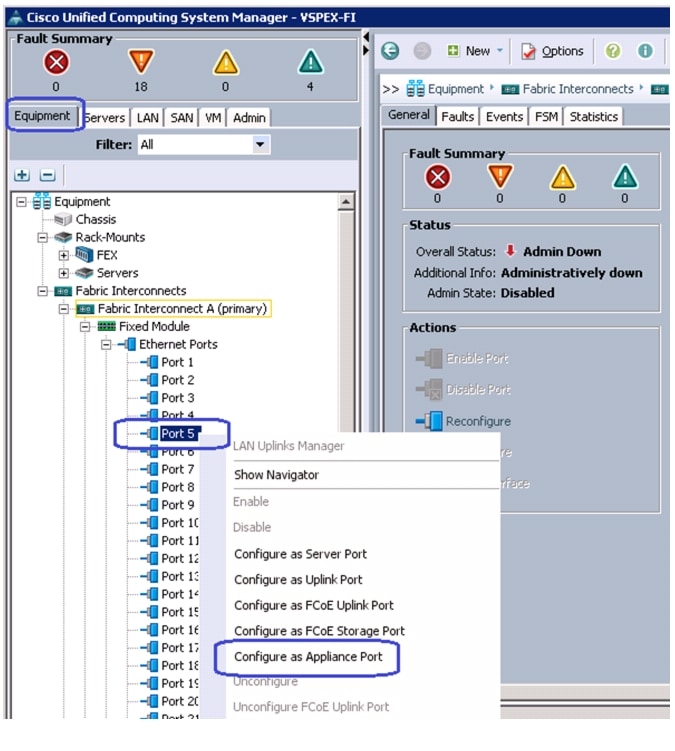Select Port 7 in the tree
The image size is (675, 751).
[178, 469]
